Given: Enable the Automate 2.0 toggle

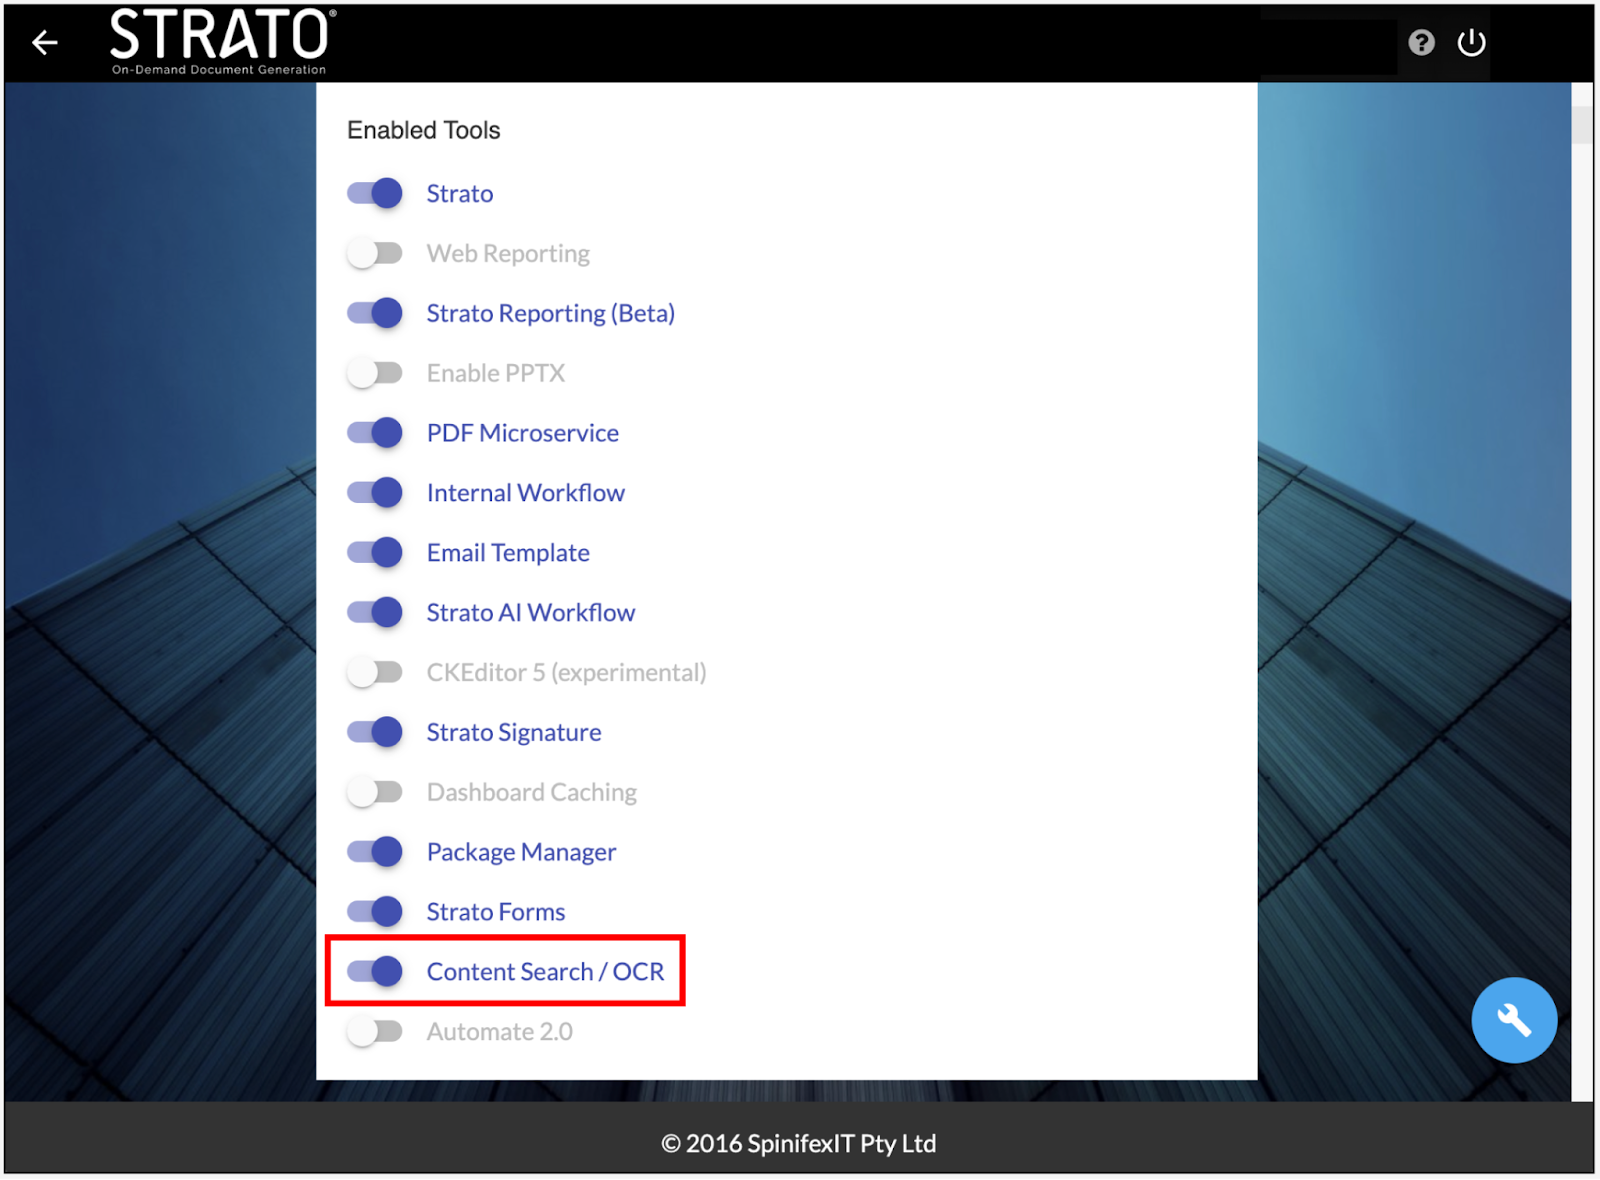Looking at the screenshot, I should pyautogui.click(x=375, y=1031).
